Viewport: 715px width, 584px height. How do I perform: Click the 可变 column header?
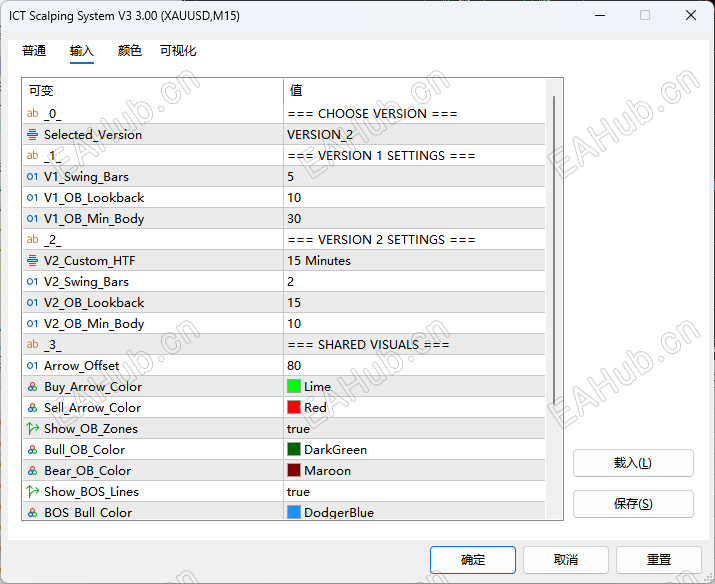pos(153,90)
